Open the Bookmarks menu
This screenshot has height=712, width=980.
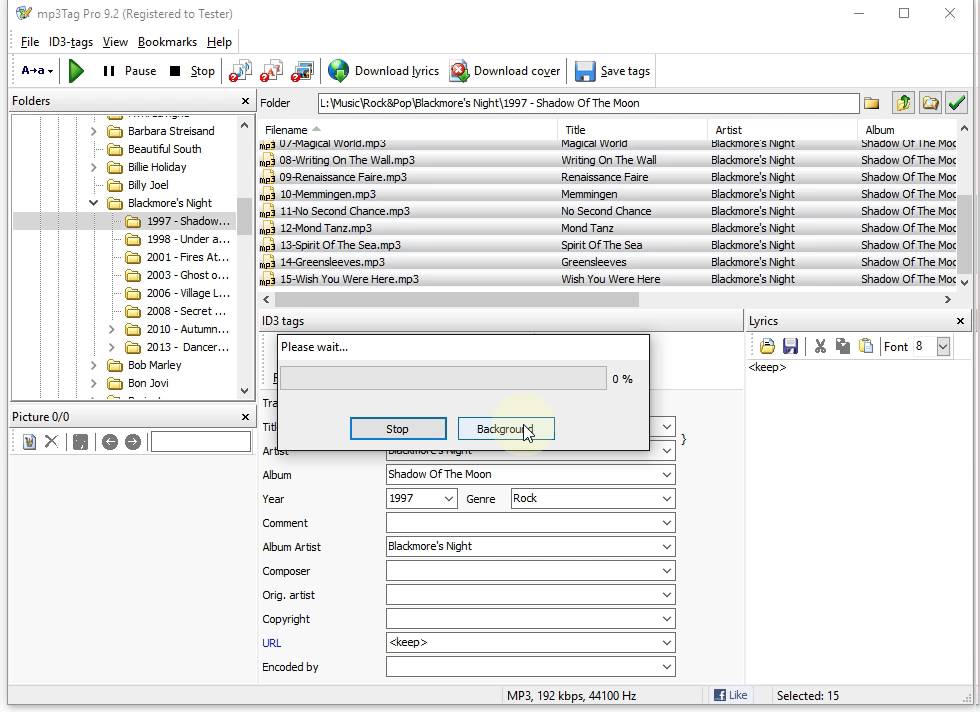167,42
